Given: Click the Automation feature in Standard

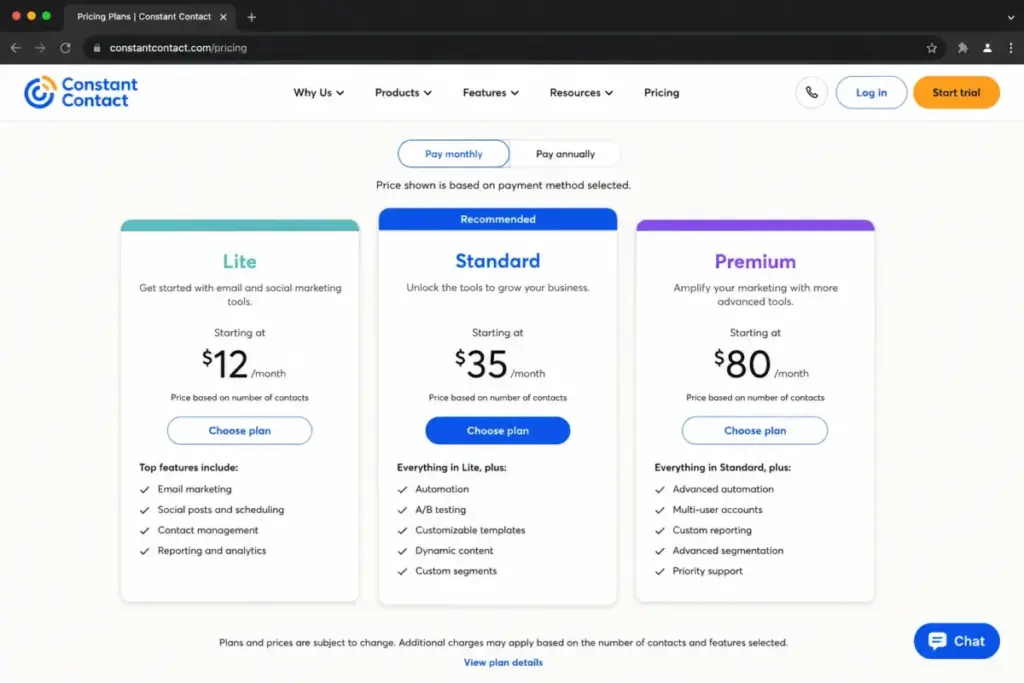Looking at the screenshot, I should pyautogui.click(x=442, y=489).
